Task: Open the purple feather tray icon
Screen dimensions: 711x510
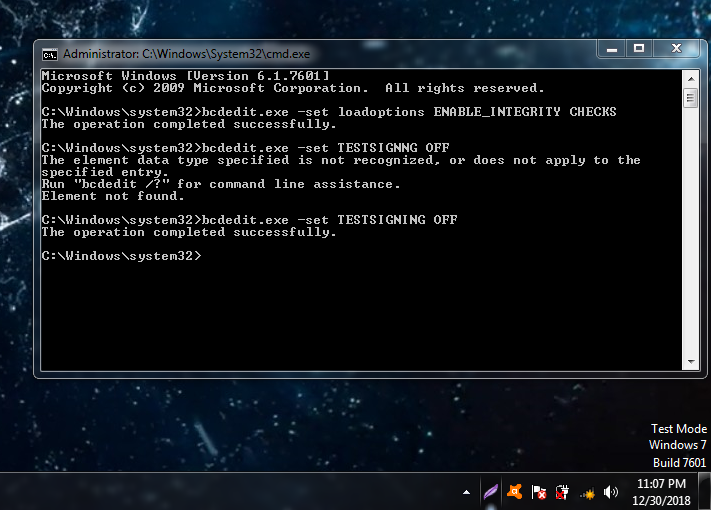Action: 491,492
